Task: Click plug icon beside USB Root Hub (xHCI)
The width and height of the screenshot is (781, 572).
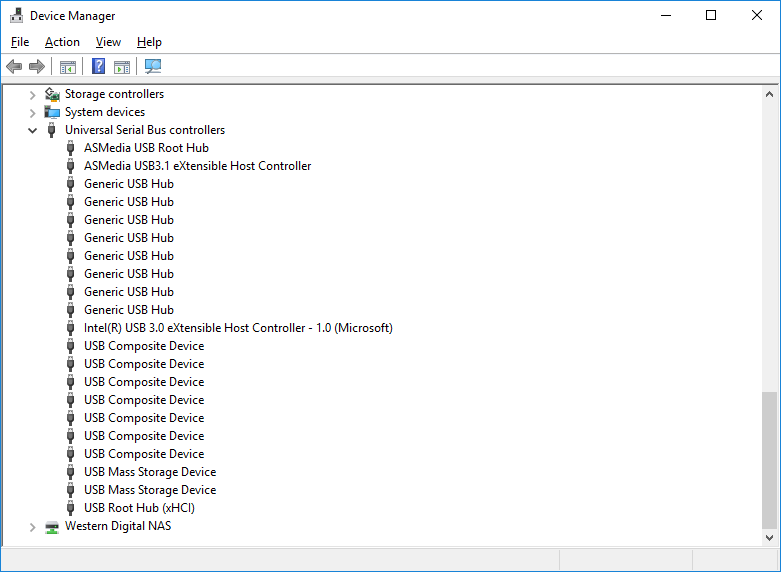Action: tap(71, 508)
